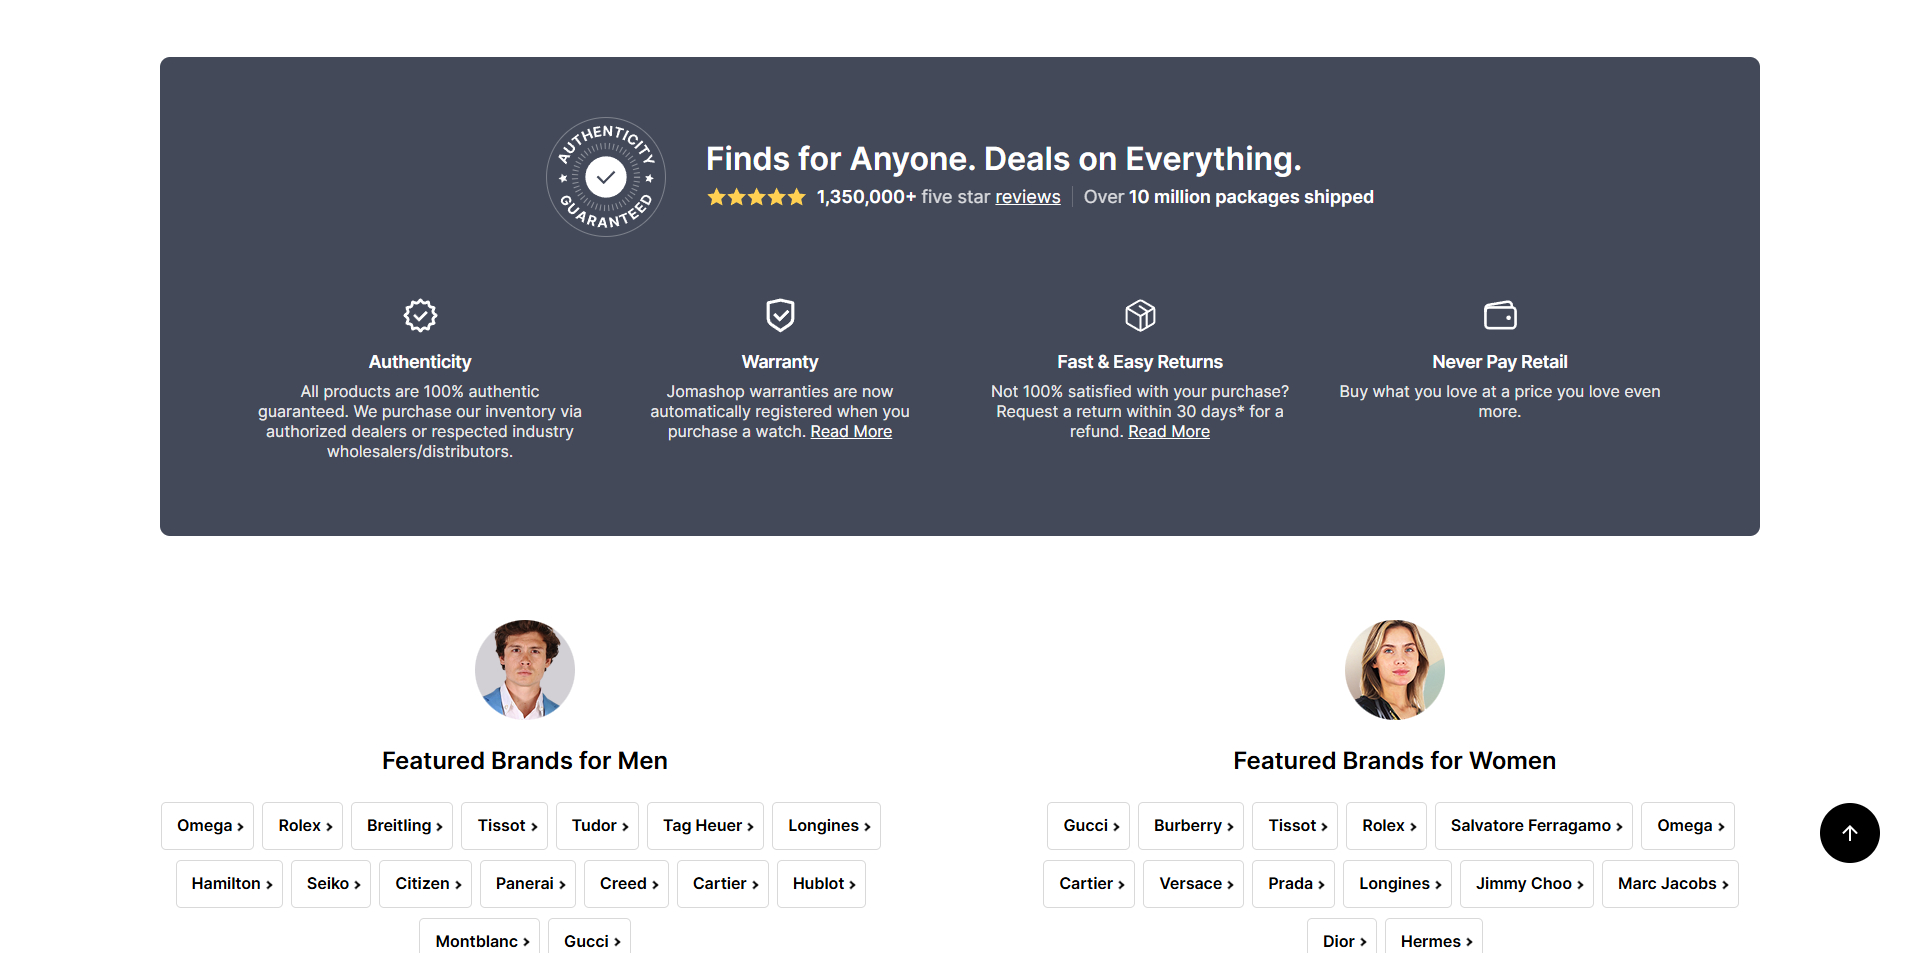This screenshot has height=953, width=1920.
Task: Click the Never Pay Retail title
Action: point(1500,362)
